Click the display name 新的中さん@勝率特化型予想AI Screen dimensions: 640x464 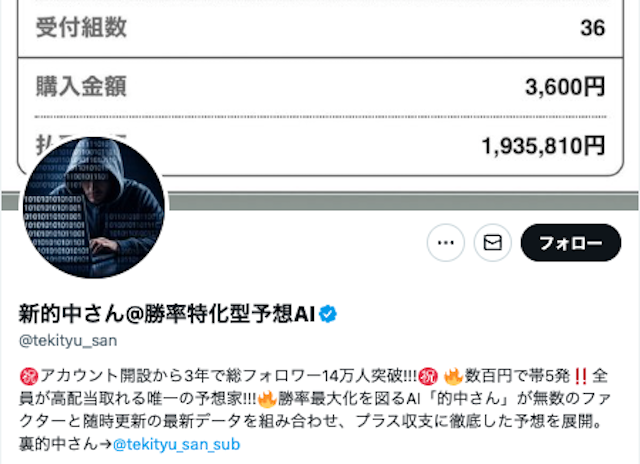point(167,314)
